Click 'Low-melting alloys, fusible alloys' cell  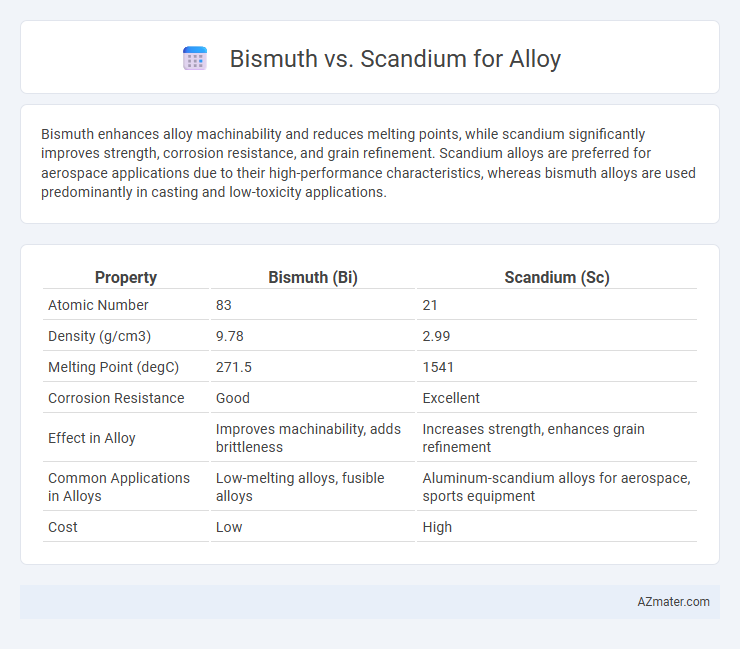point(300,487)
